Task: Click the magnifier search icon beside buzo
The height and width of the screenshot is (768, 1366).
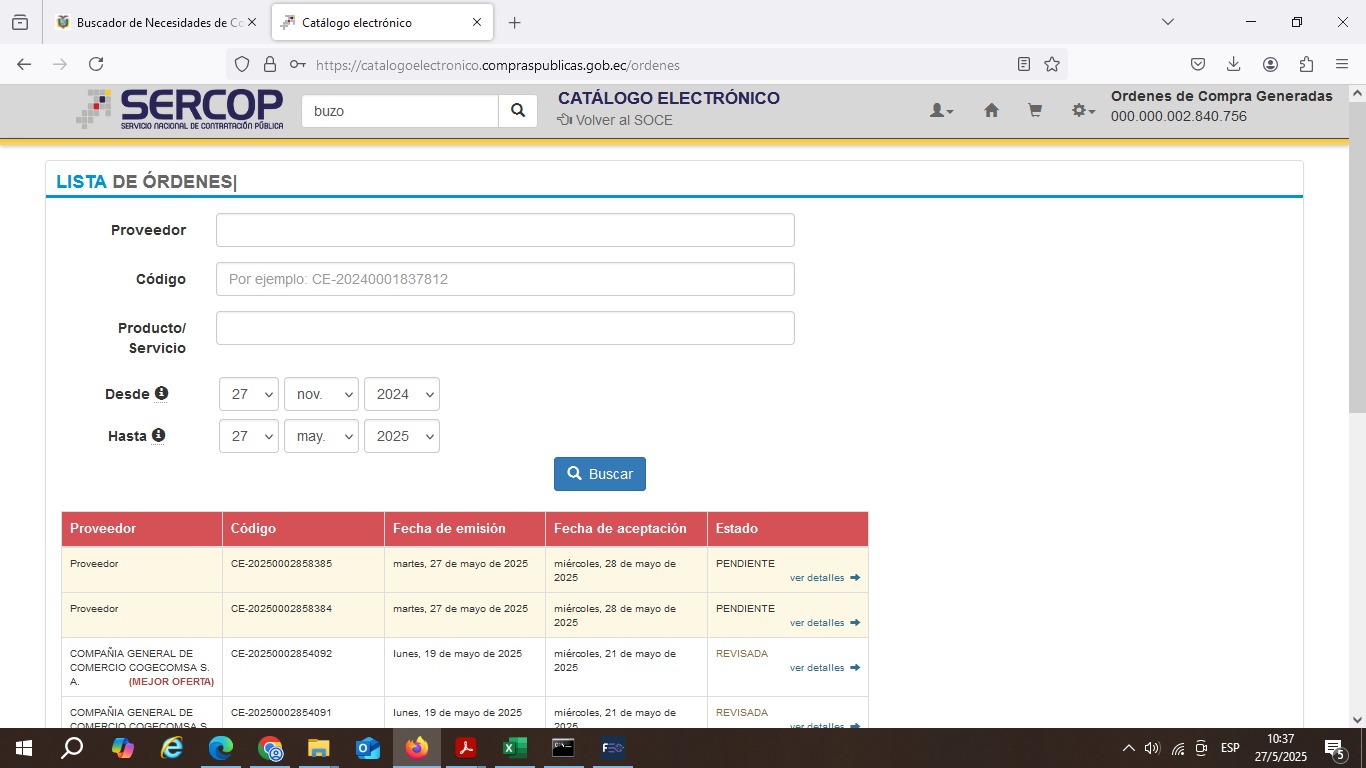Action: 518,111
